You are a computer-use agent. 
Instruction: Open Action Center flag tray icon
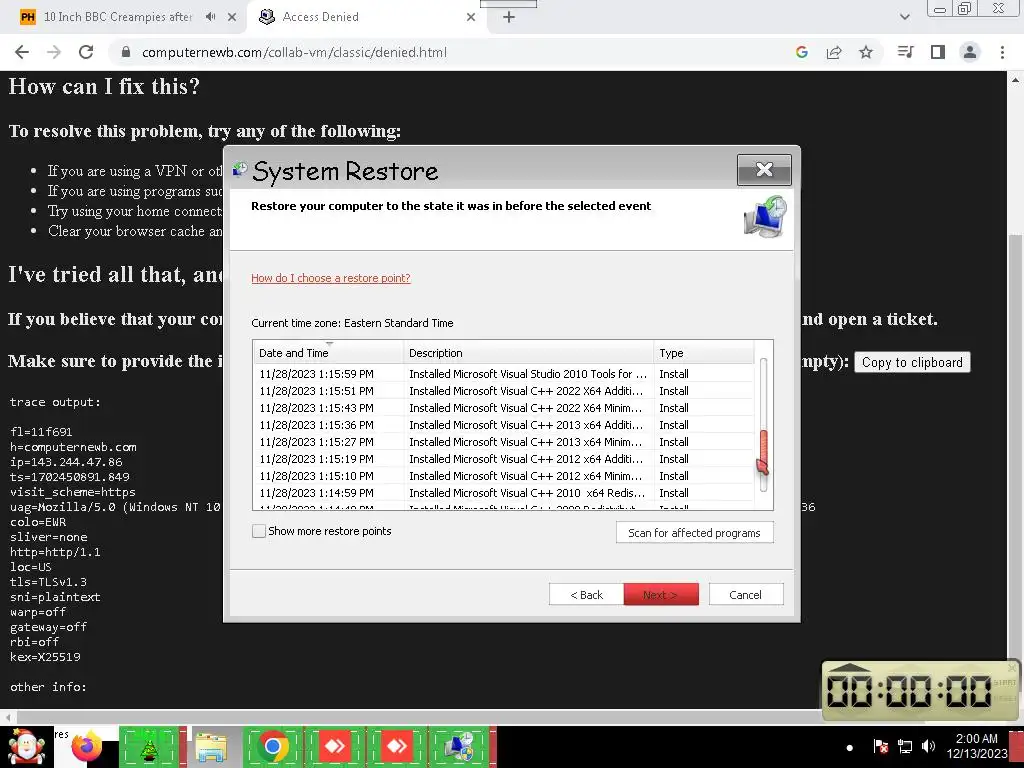tap(880, 746)
